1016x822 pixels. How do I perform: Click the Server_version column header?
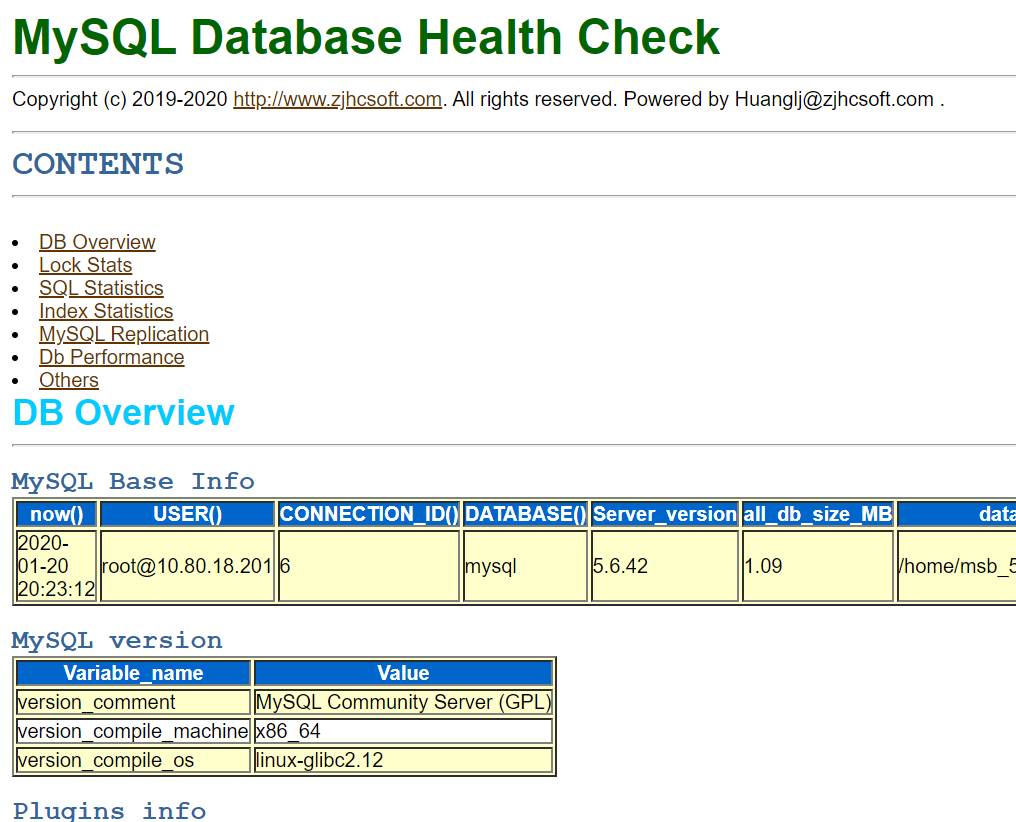tap(665, 514)
